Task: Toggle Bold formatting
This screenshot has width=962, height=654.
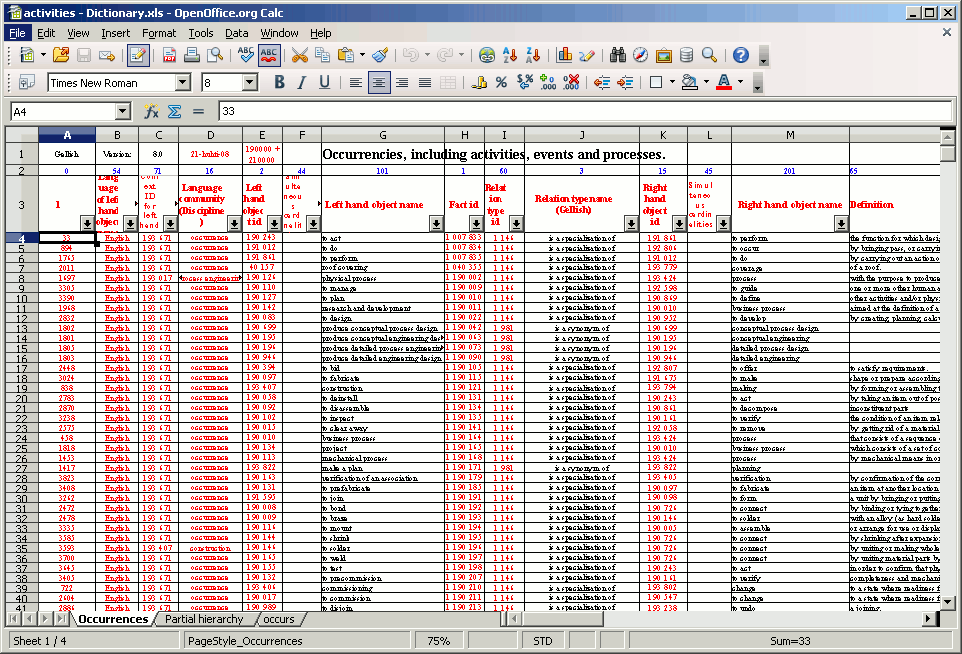Action: pos(279,83)
